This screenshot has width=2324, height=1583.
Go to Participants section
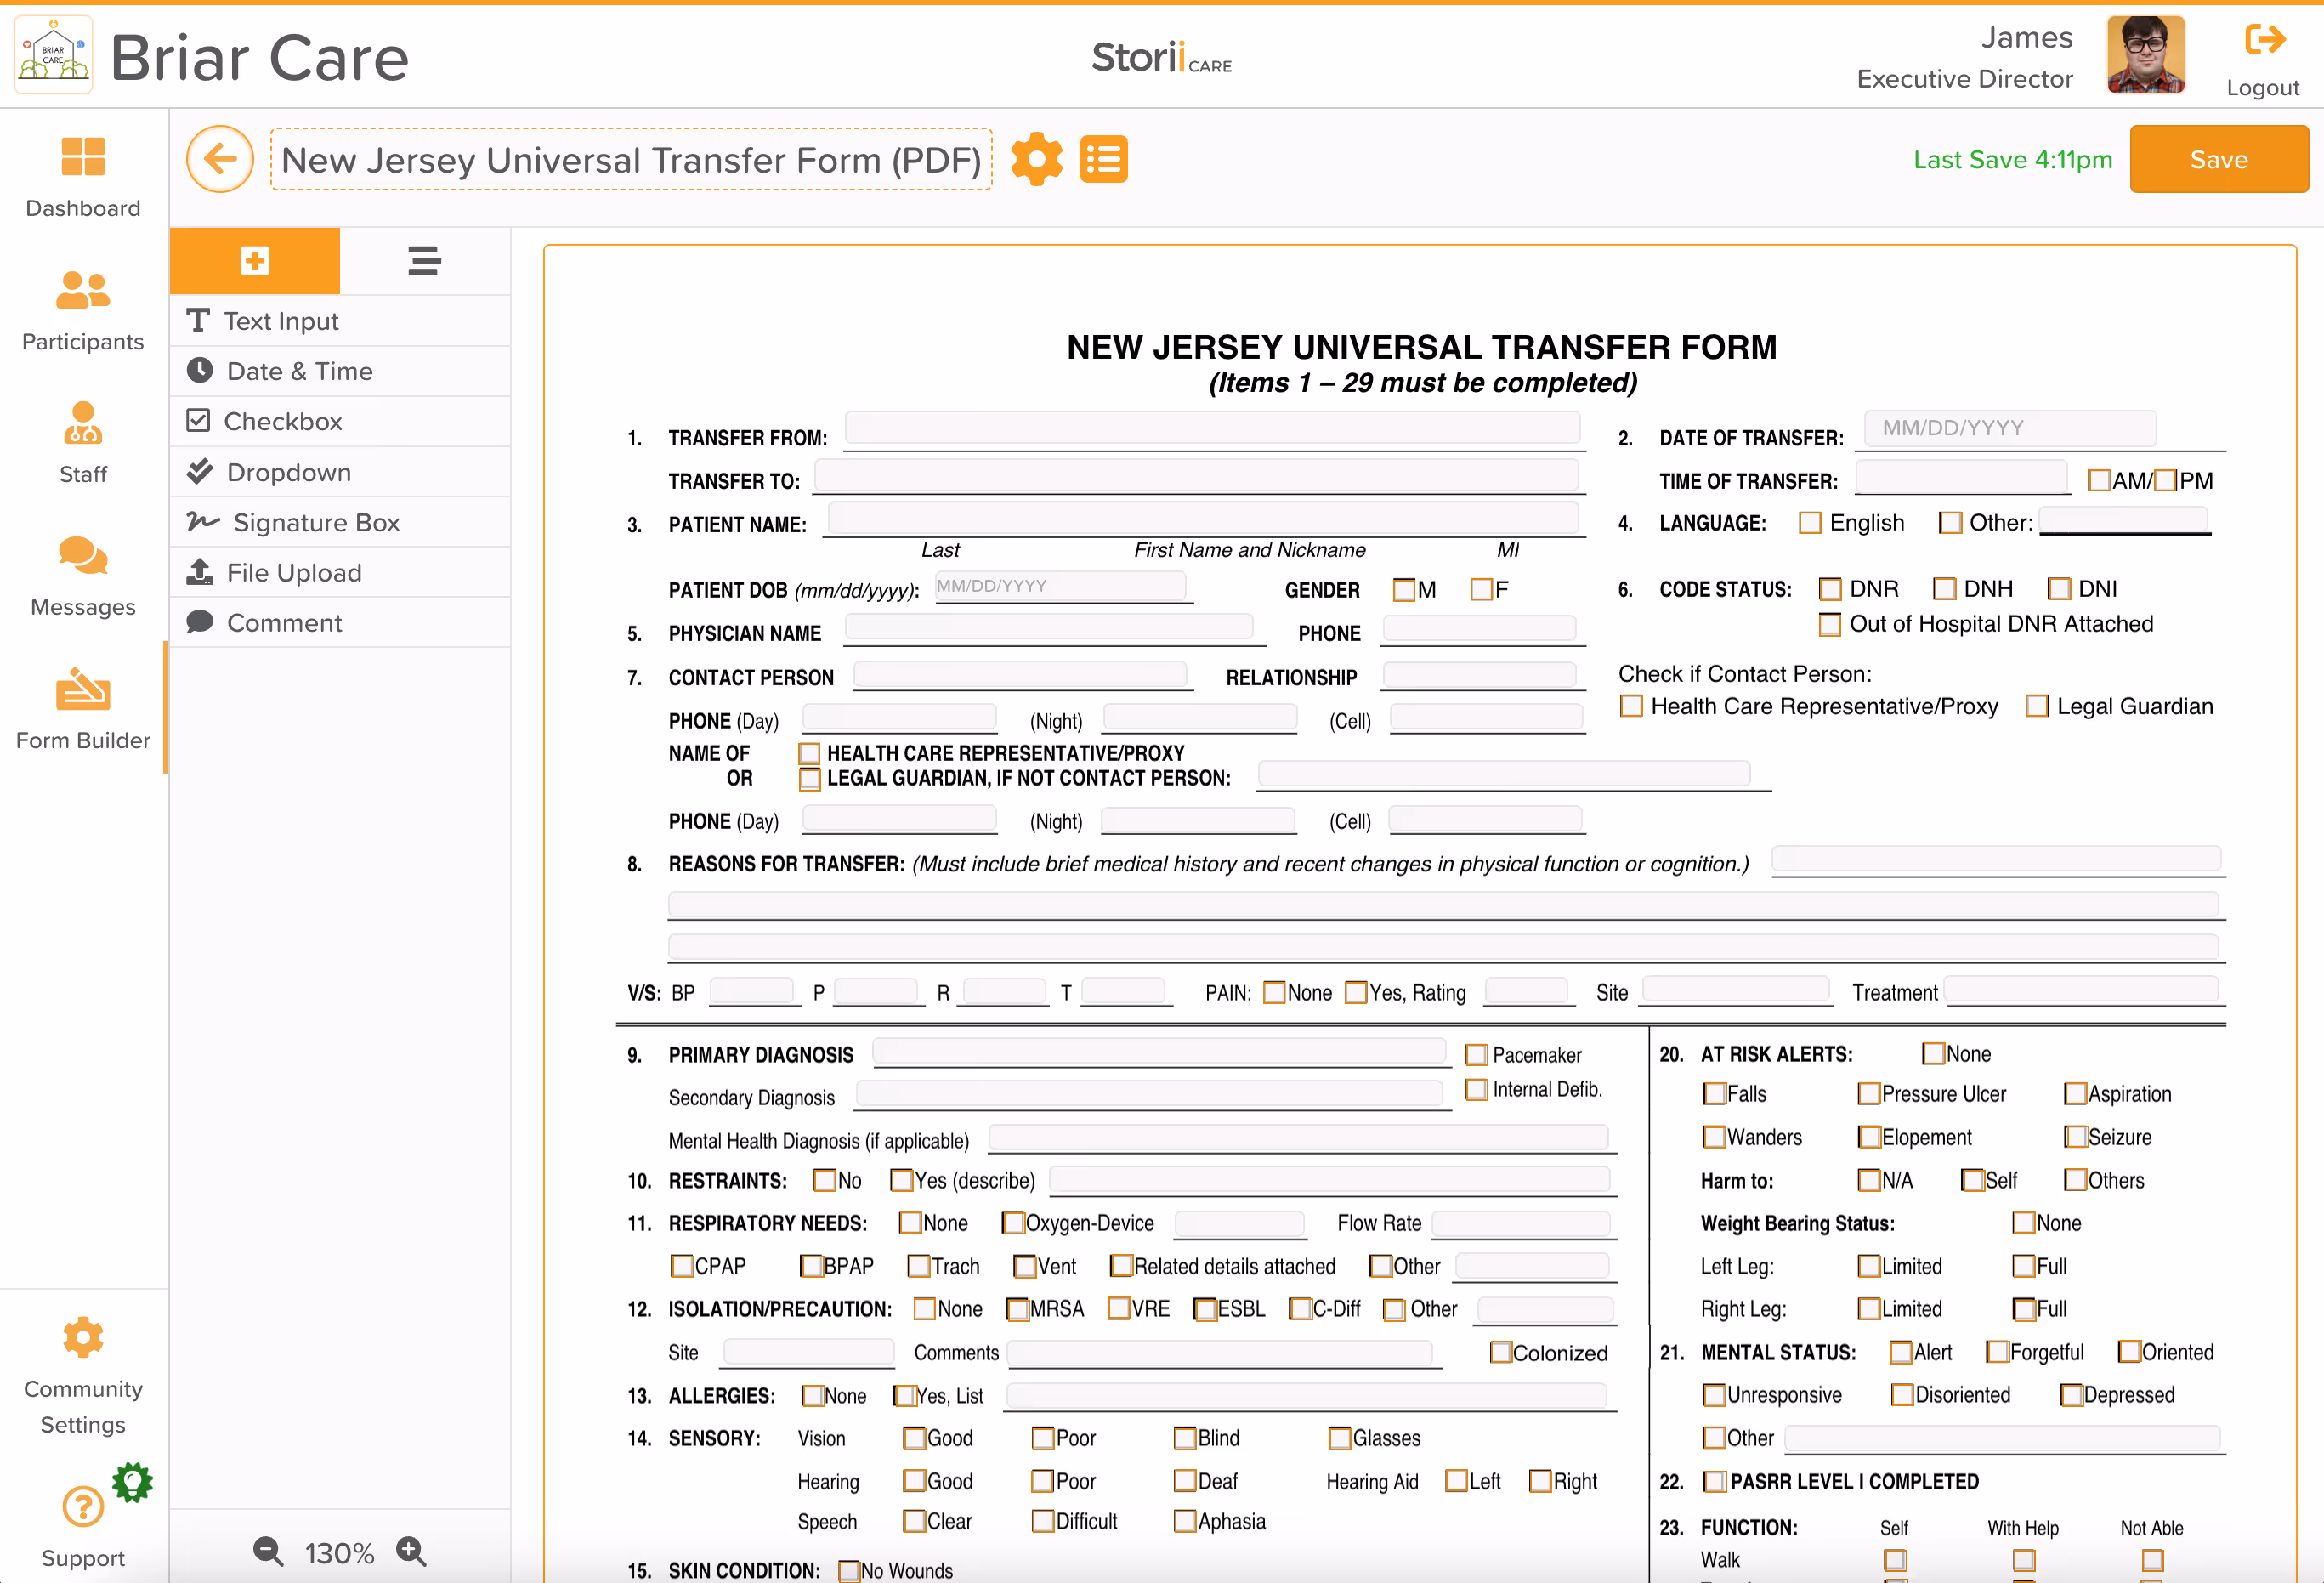[x=82, y=311]
